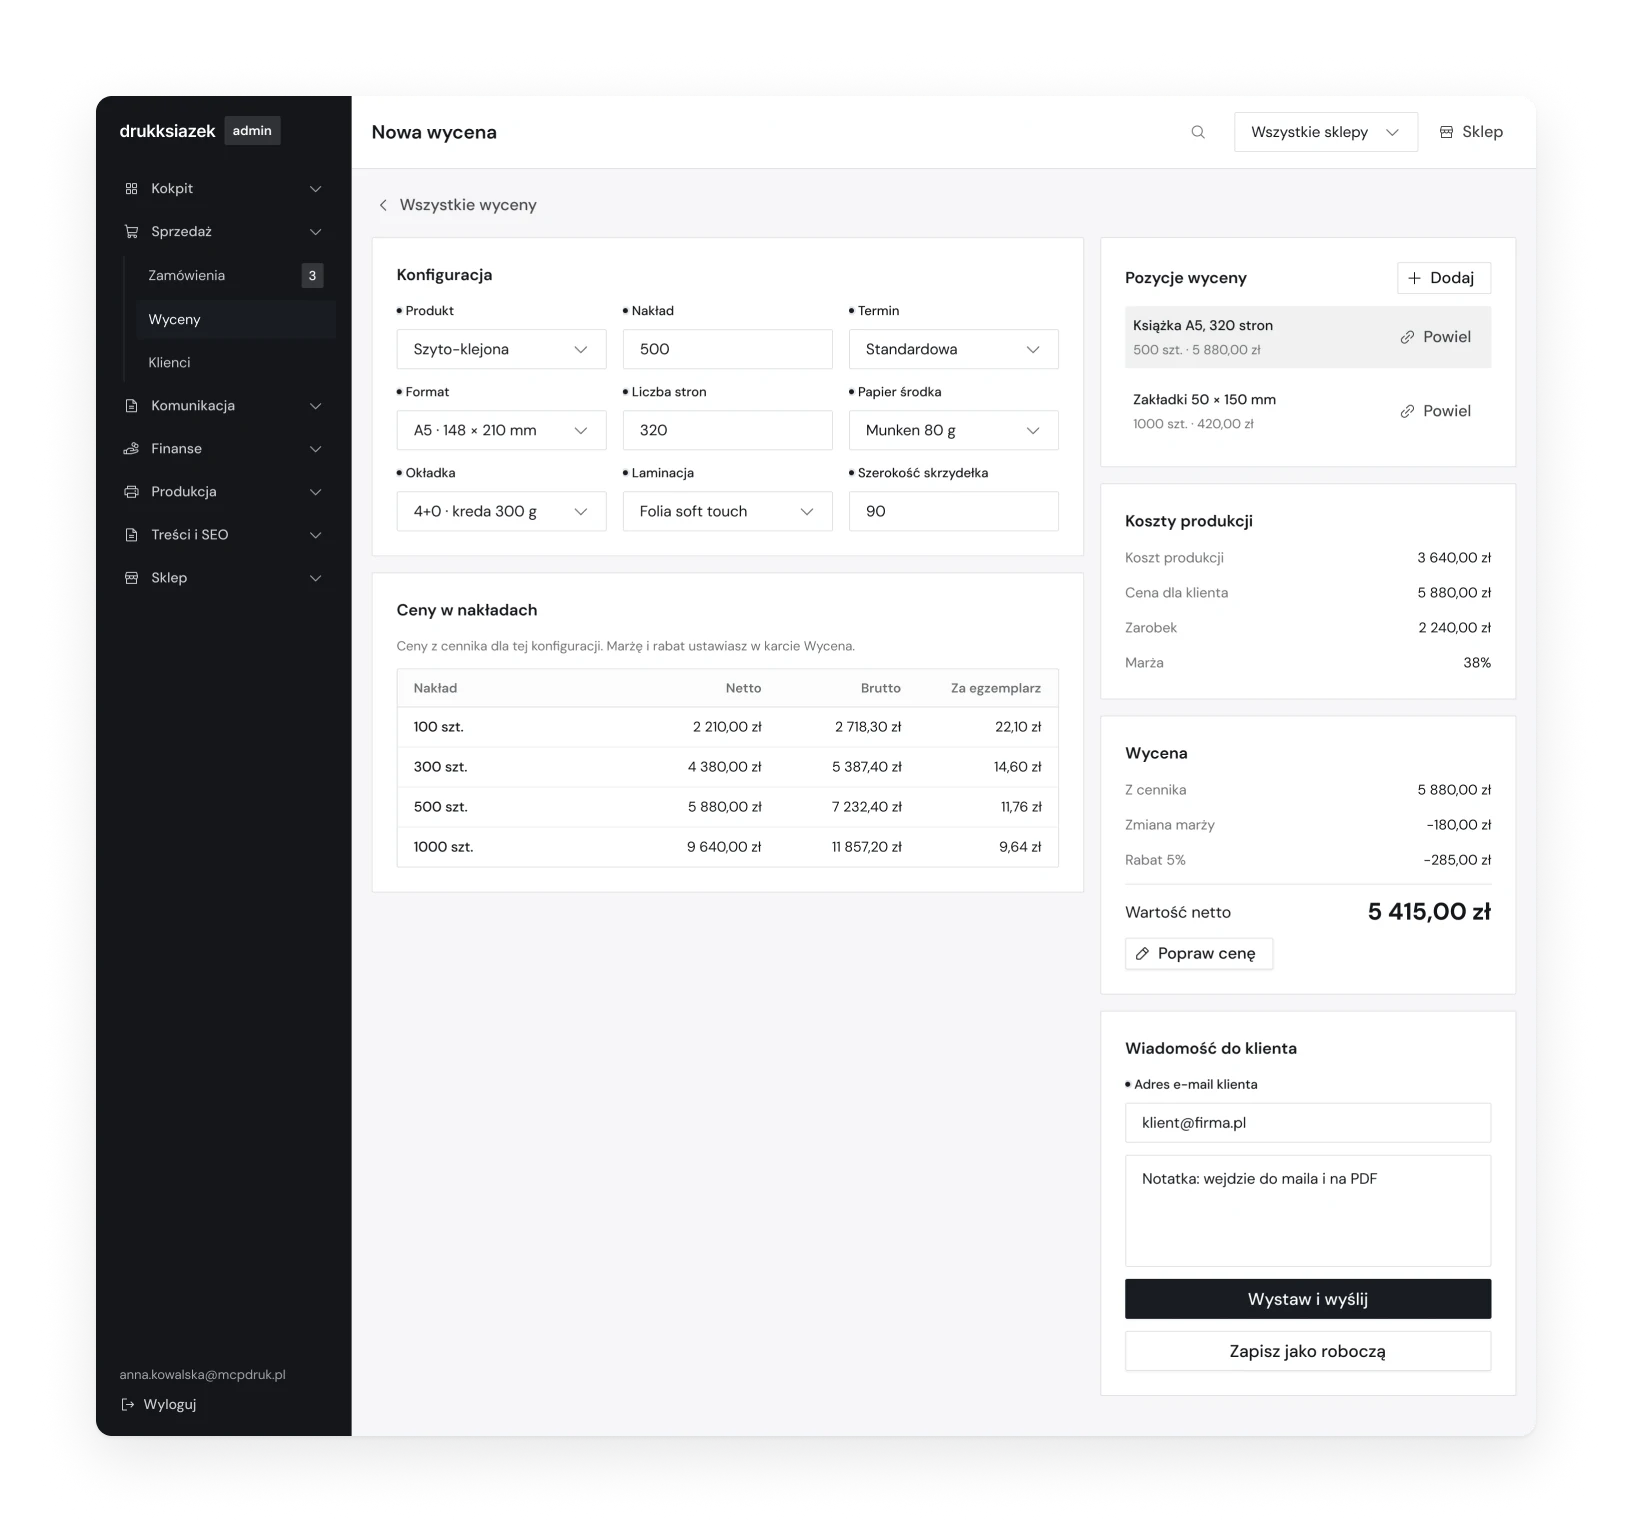Click the Wystaw i wyślij button
The height and width of the screenshot is (1532, 1632).
[x=1307, y=1299]
